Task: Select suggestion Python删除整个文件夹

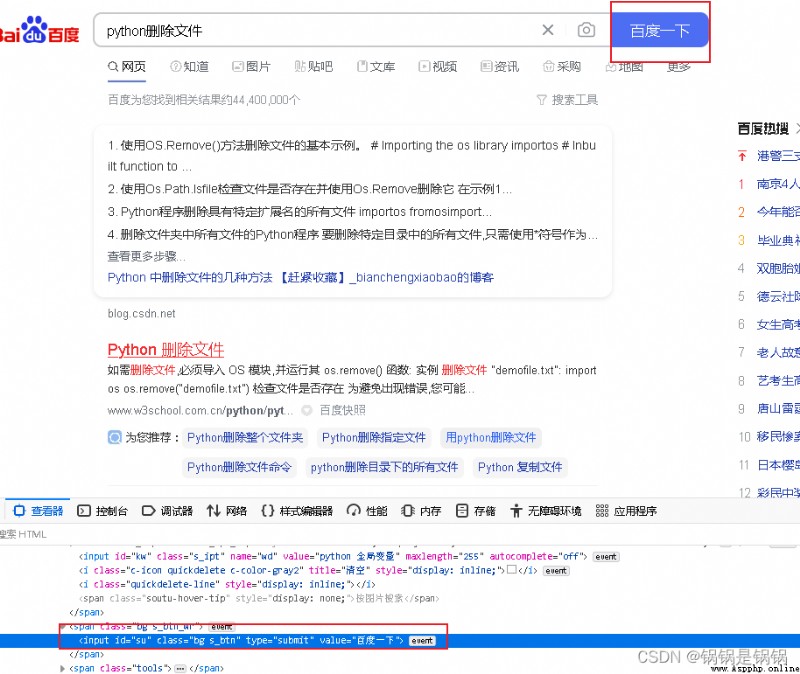Action: coord(245,437)
